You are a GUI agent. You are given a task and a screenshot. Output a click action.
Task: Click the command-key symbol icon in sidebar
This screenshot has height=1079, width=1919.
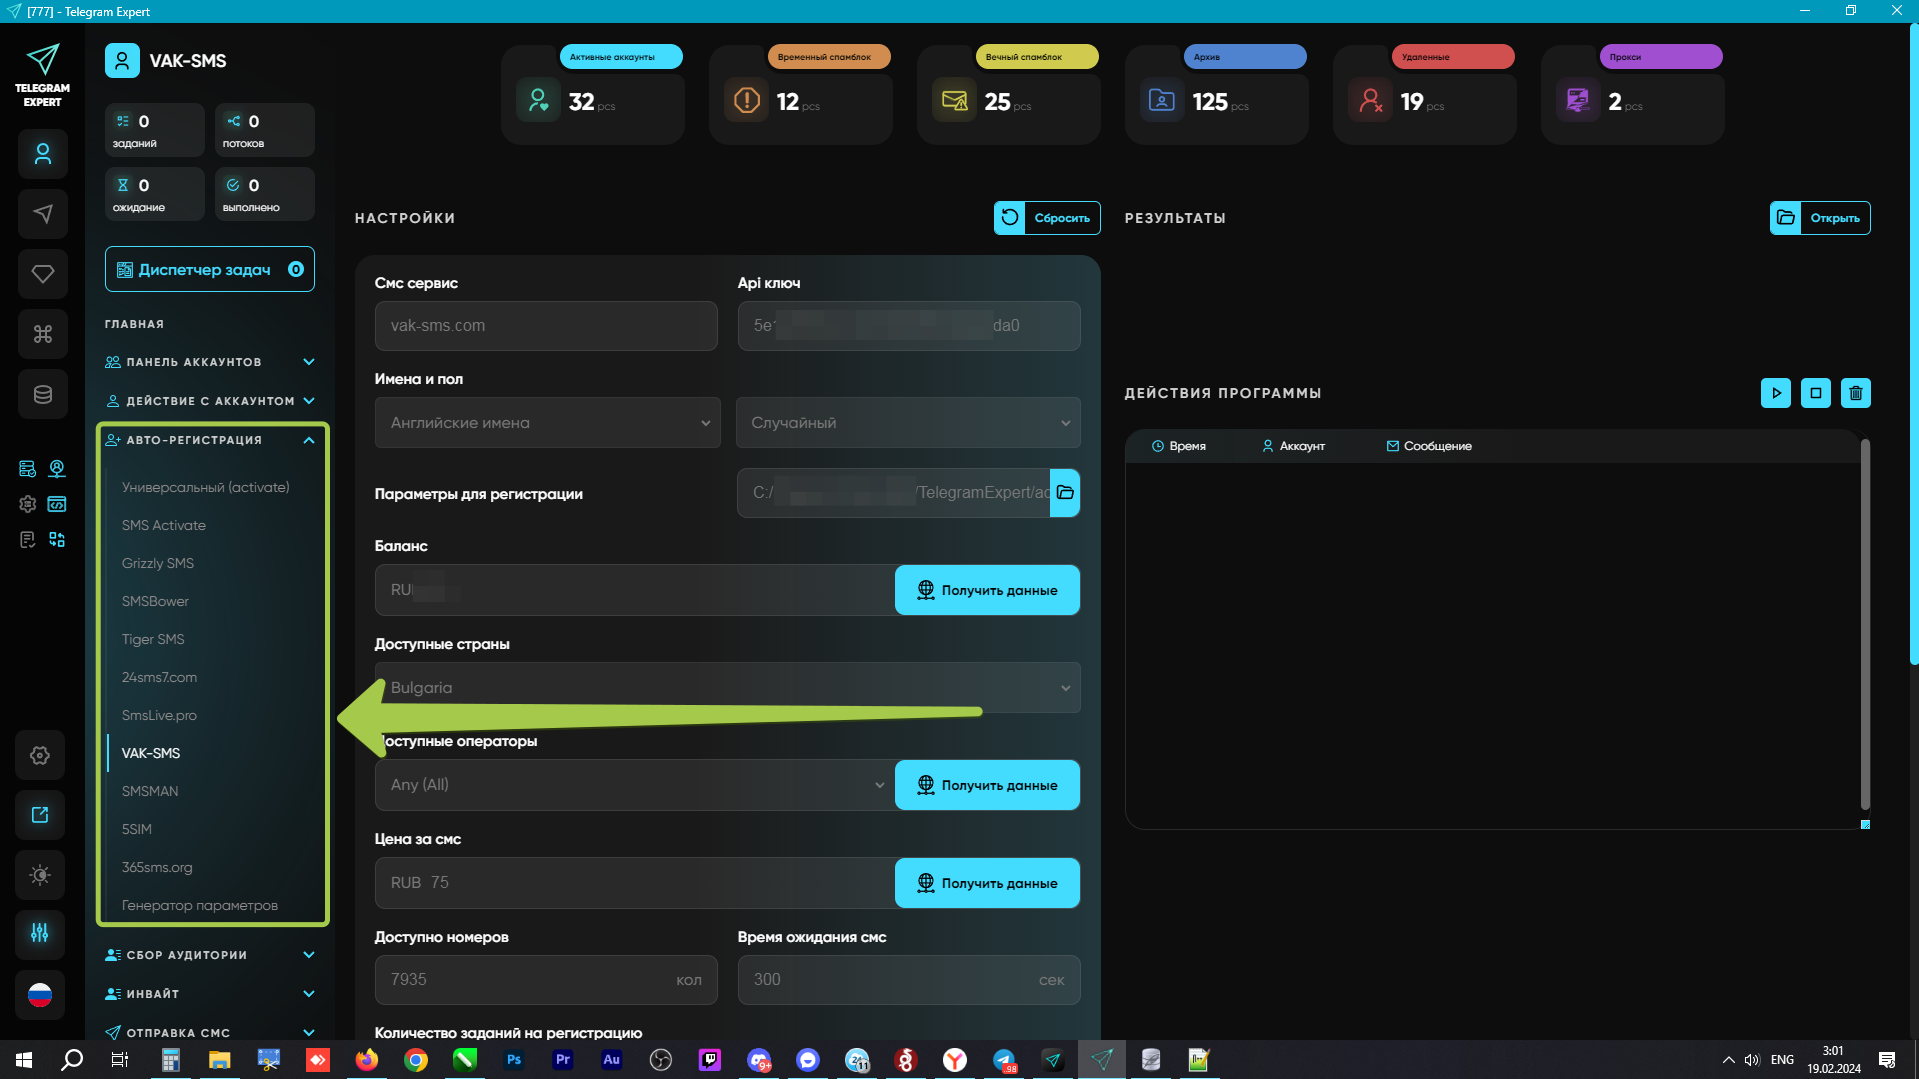(42, 334)
